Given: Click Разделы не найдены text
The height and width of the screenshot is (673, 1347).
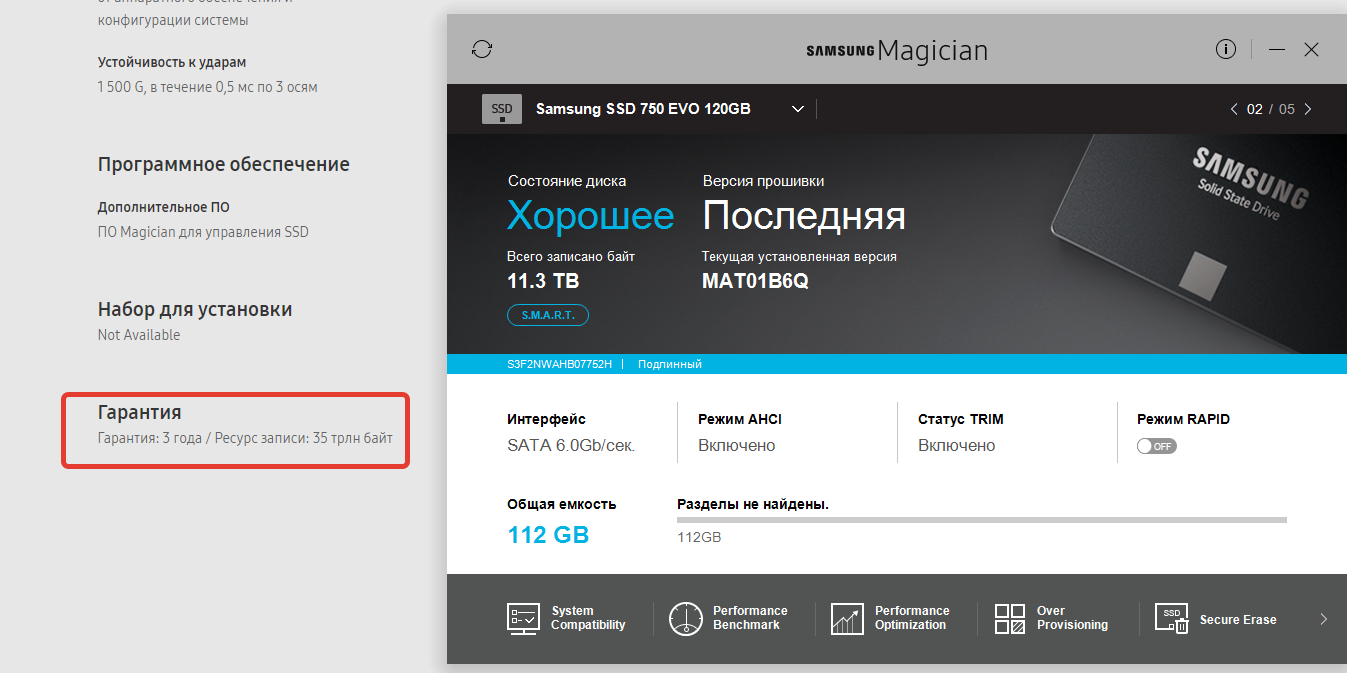Looking at the screenshot, I should click(753, 504).
